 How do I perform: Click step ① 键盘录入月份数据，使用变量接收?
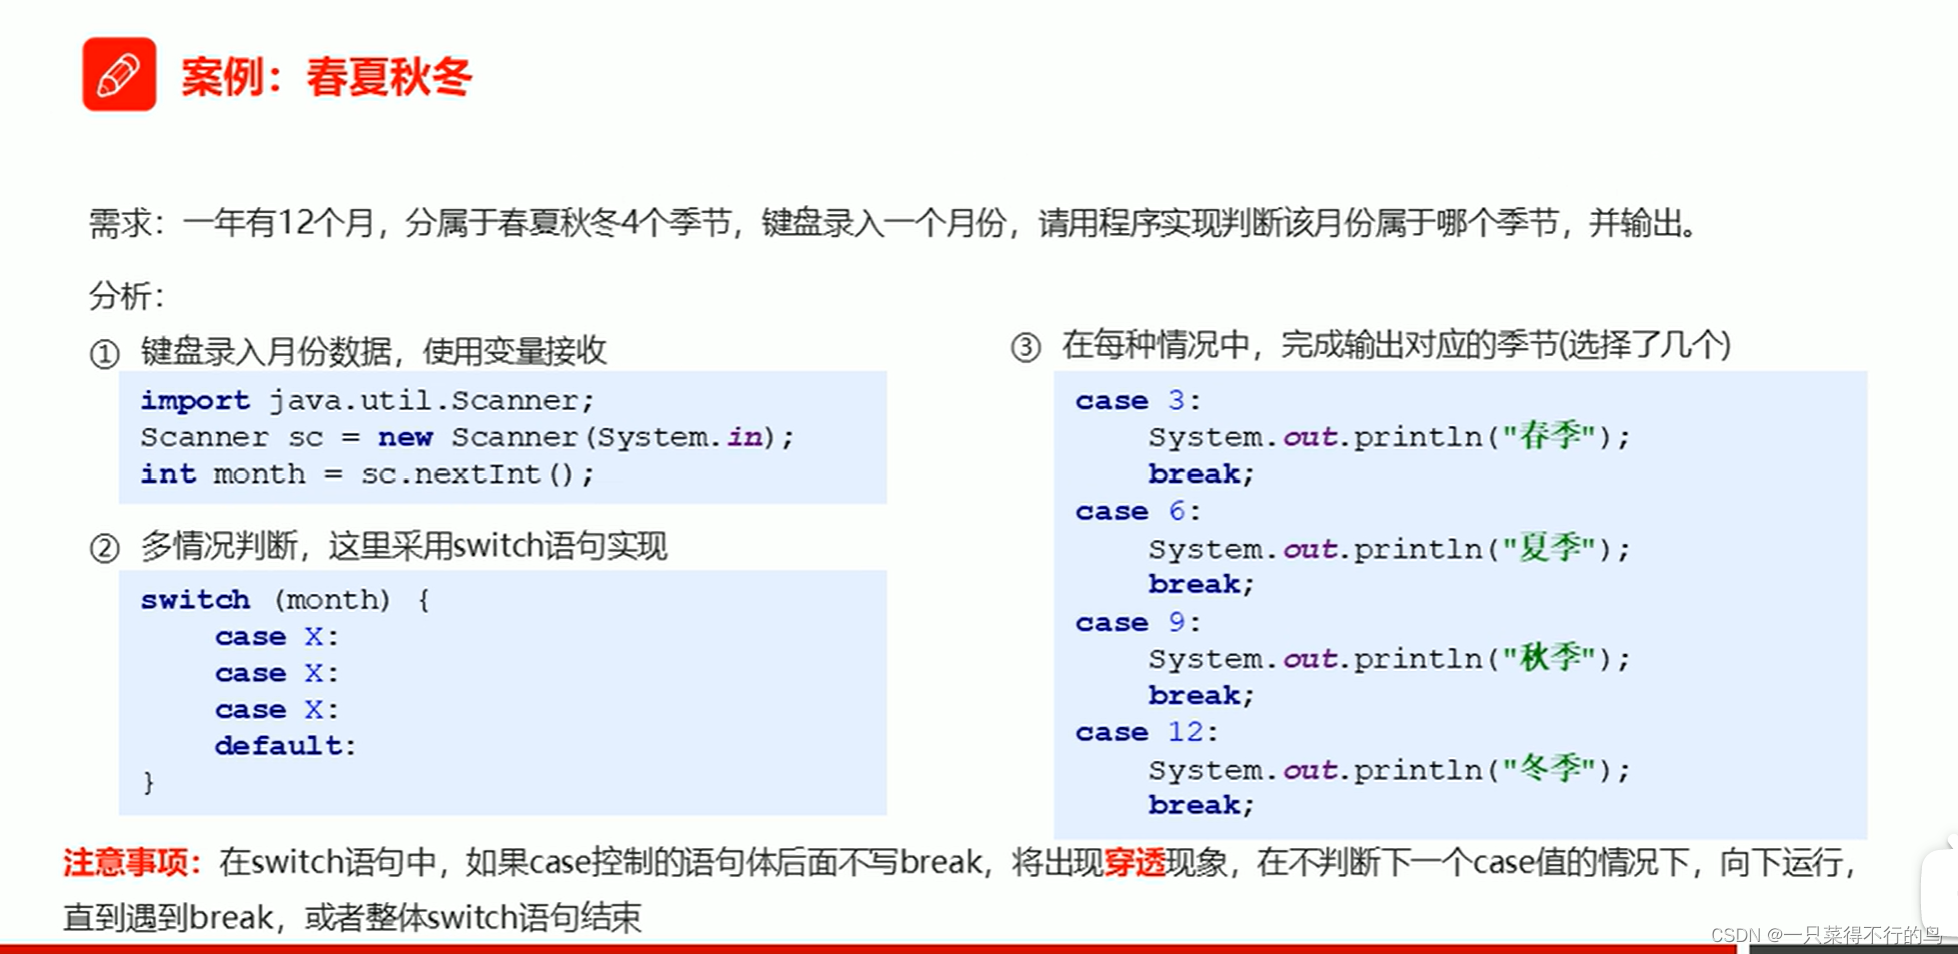(348, 351)
